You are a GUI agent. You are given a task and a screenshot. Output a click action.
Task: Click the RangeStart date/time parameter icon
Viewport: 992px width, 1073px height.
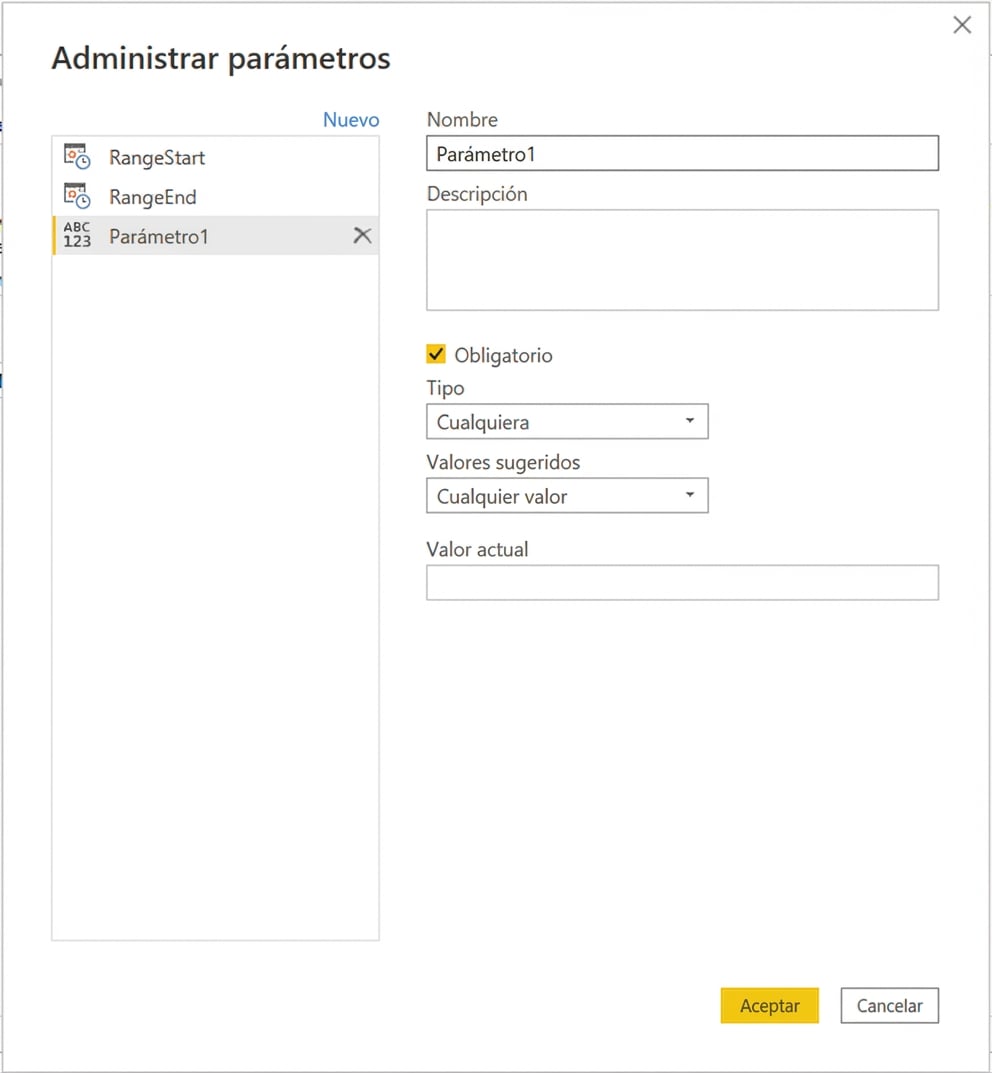77,157
